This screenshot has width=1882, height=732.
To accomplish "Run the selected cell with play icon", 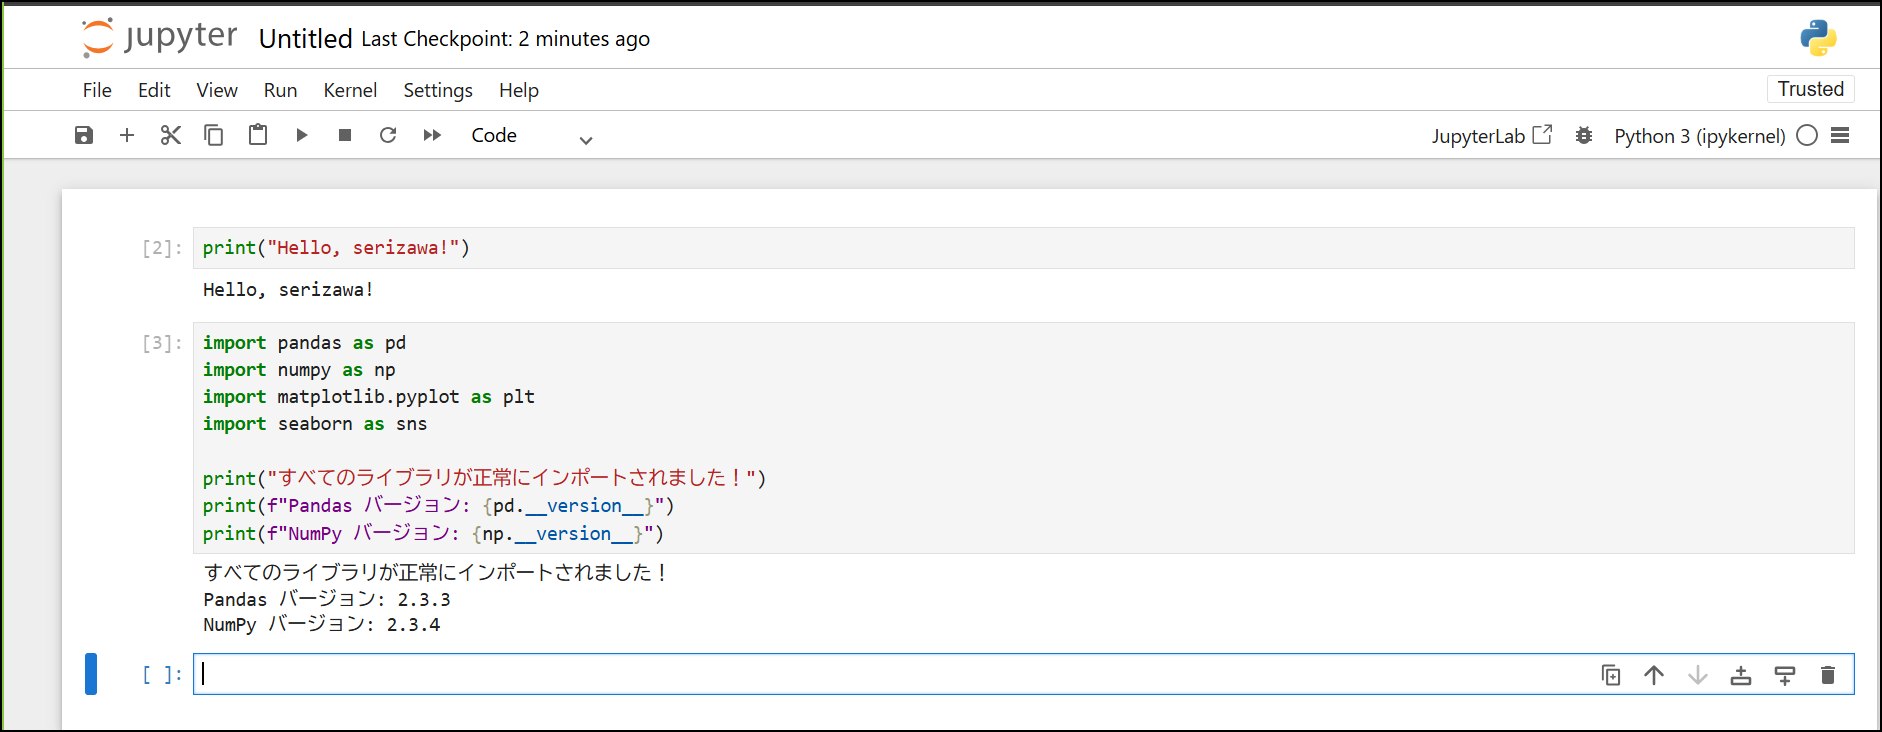I will coord(301,135).
